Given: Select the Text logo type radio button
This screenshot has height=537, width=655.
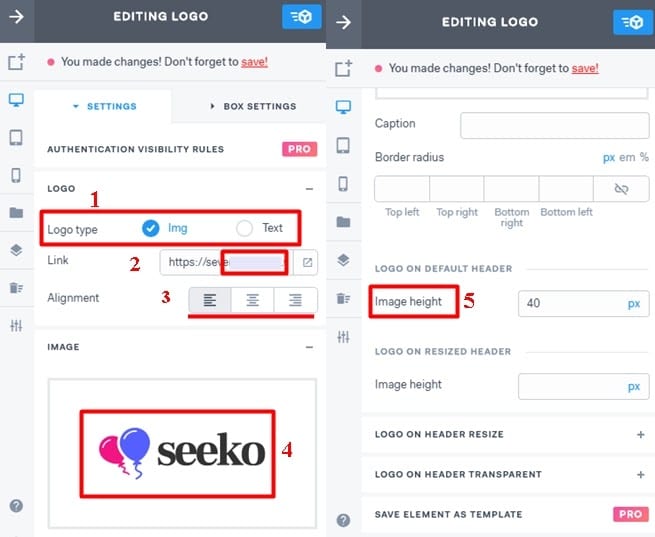Looking at the screenshot, I should pos(244,228).
